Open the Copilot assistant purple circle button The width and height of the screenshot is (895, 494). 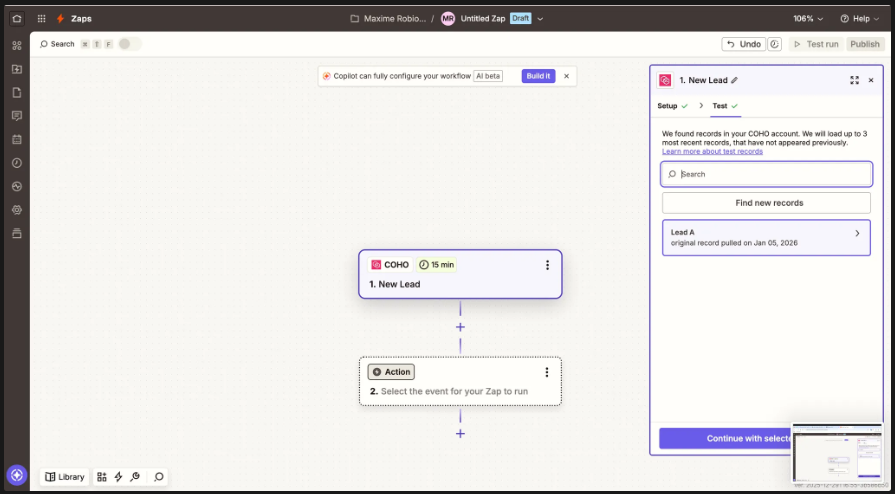click(16, 475)
